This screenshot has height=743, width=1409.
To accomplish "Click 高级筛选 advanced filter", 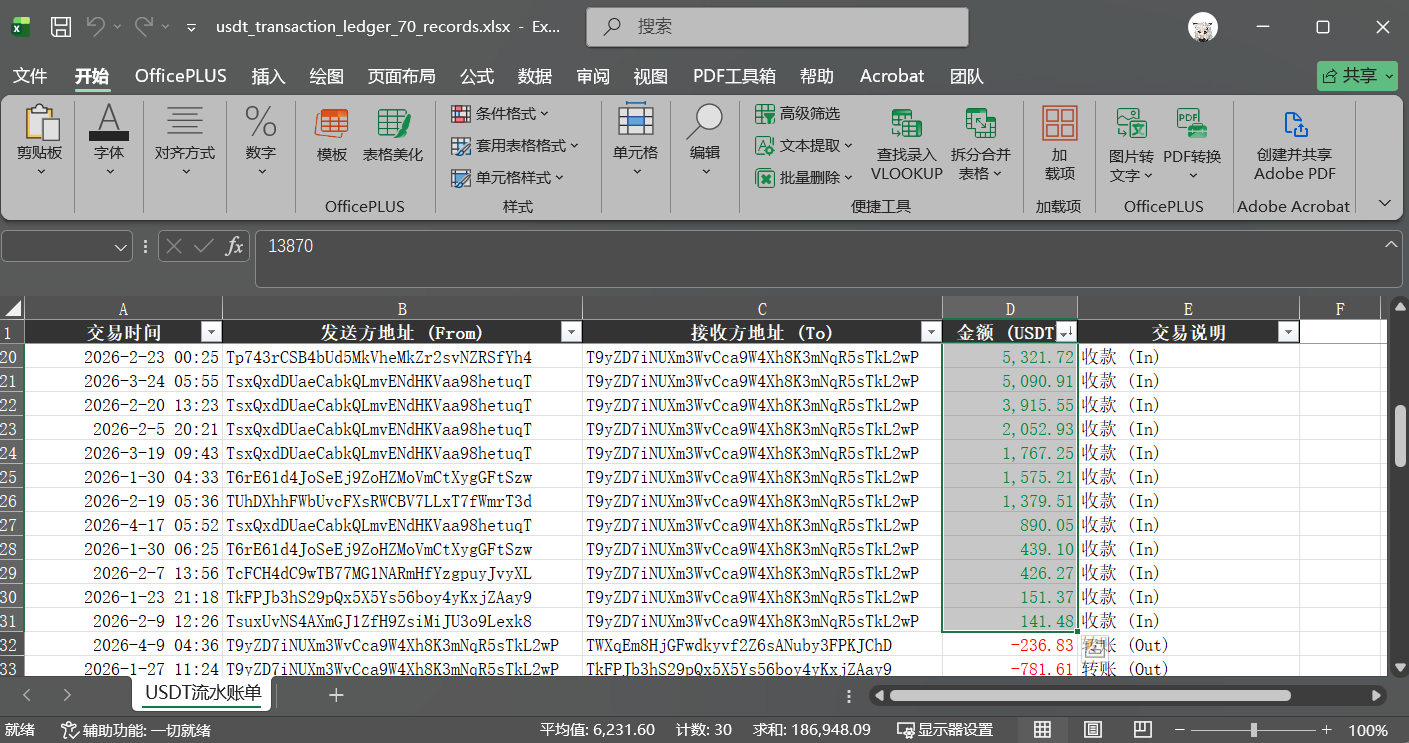I will (x=798, y=114).
